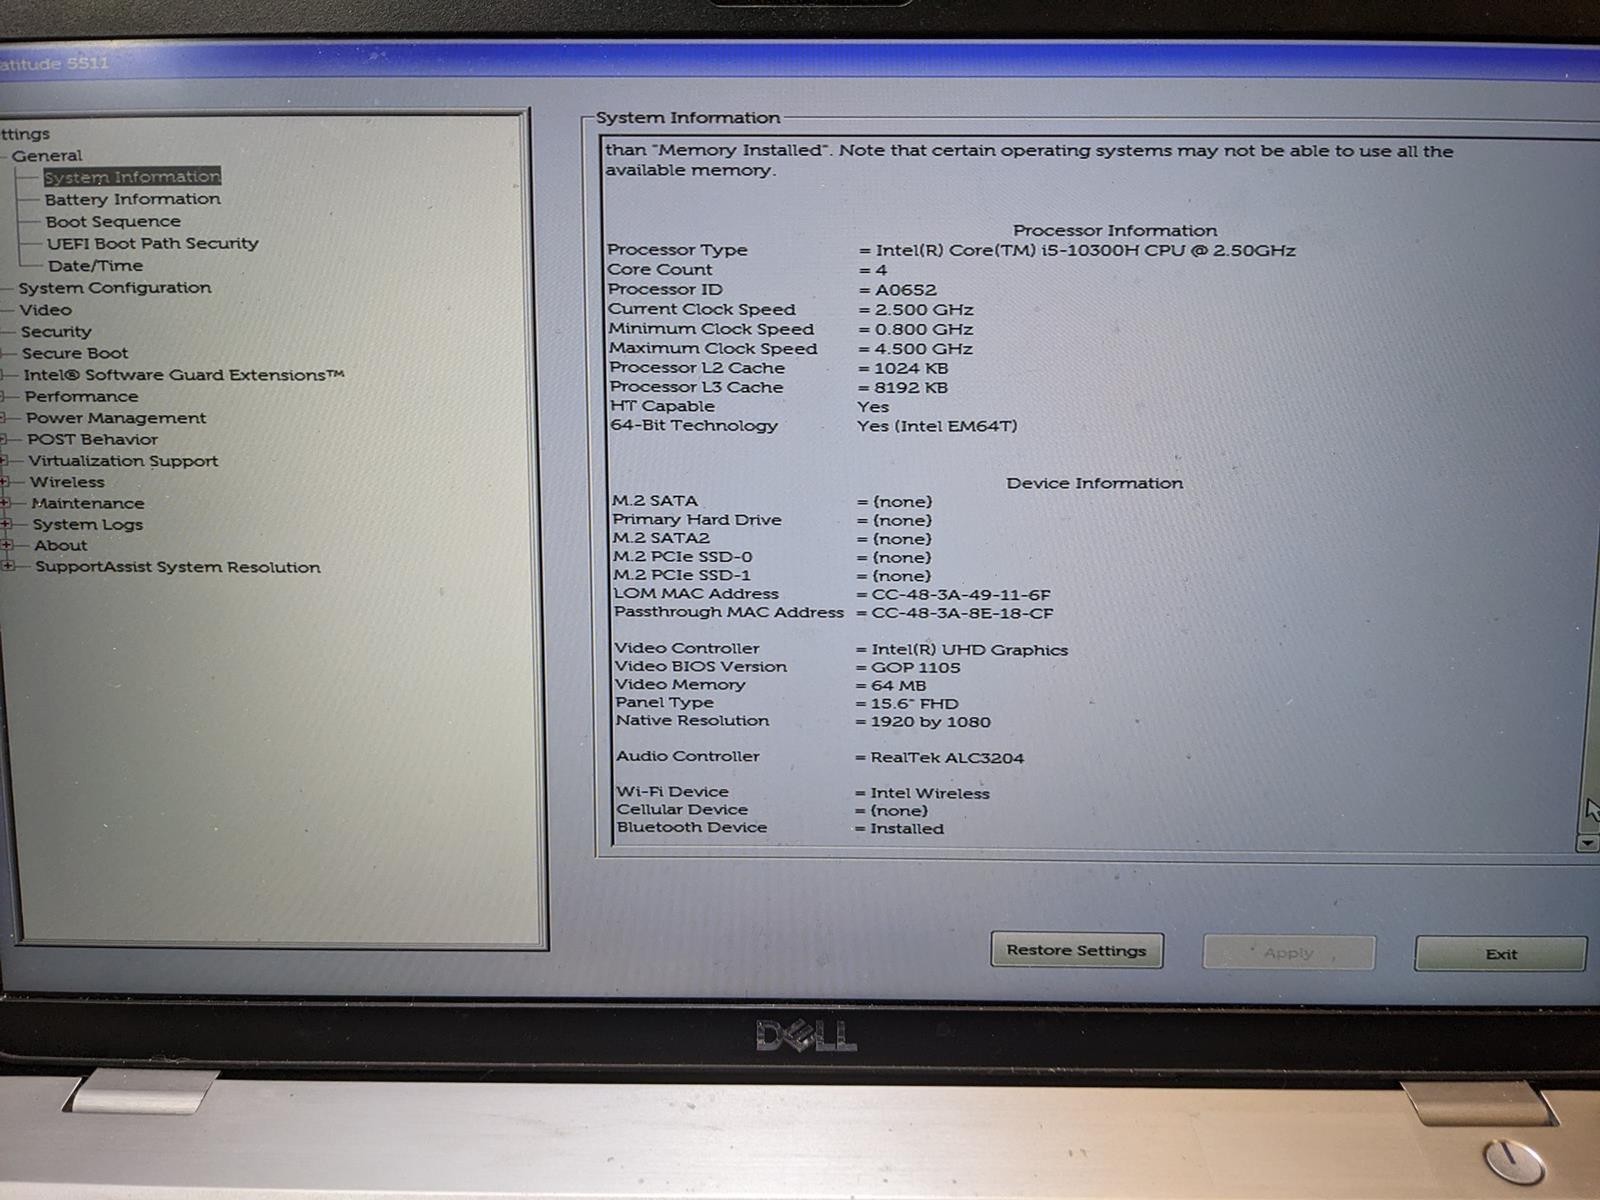
Task: Click the Panel Type value 15.6" FHD
Action: click(x=914, y=704)
